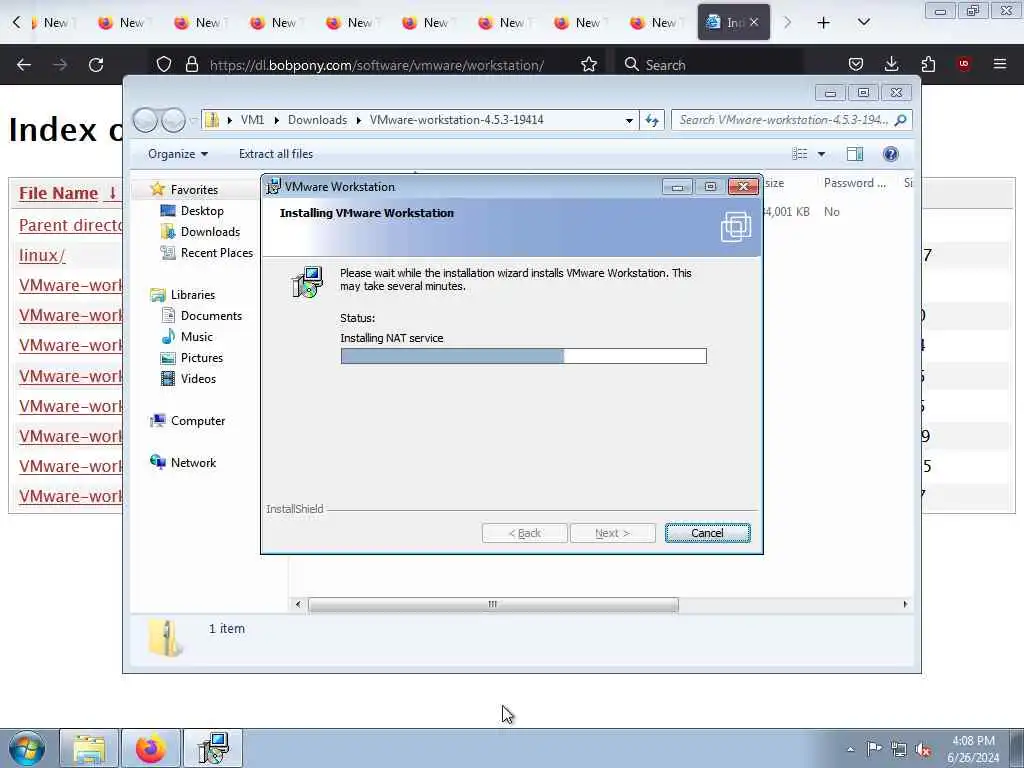Screen dimensions: 1024x768
Task: Click Extract all files button
Action: point(276,154)
